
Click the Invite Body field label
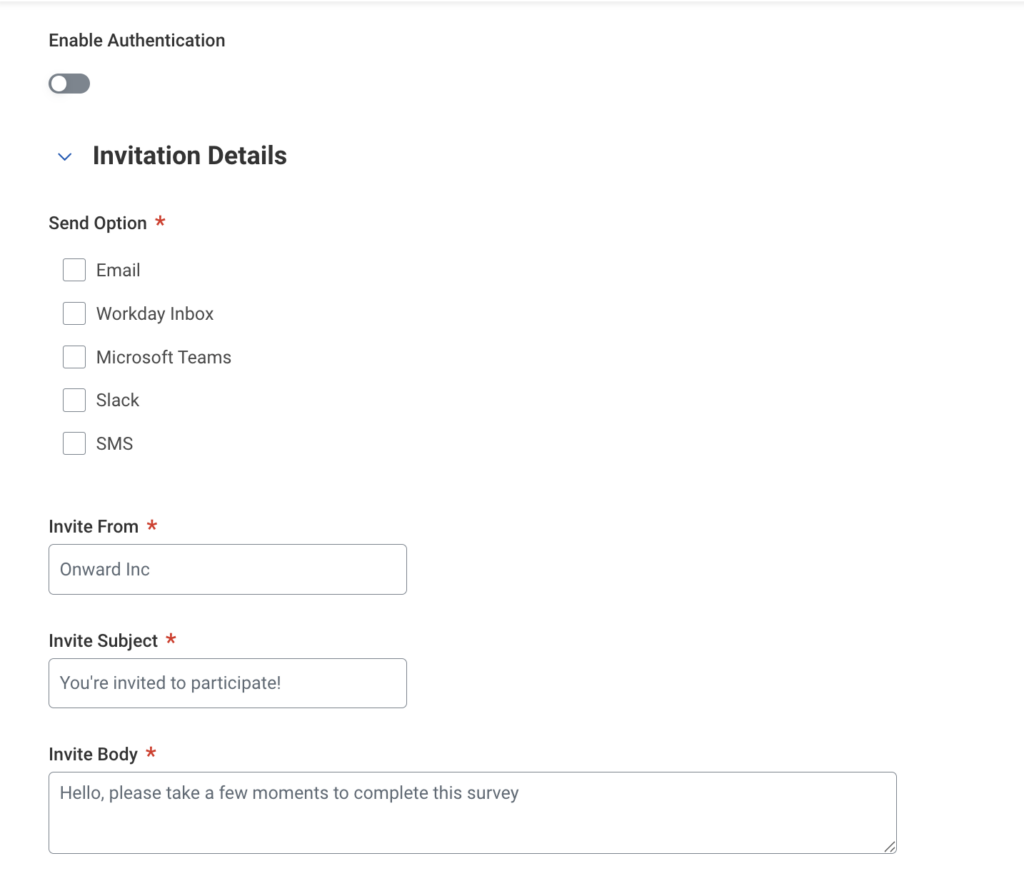click(93, 754)
